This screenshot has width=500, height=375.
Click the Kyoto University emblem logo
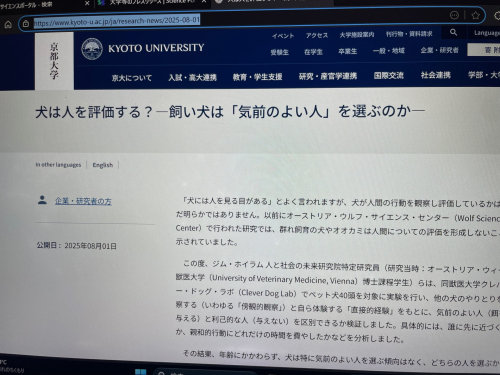point(92,49)
